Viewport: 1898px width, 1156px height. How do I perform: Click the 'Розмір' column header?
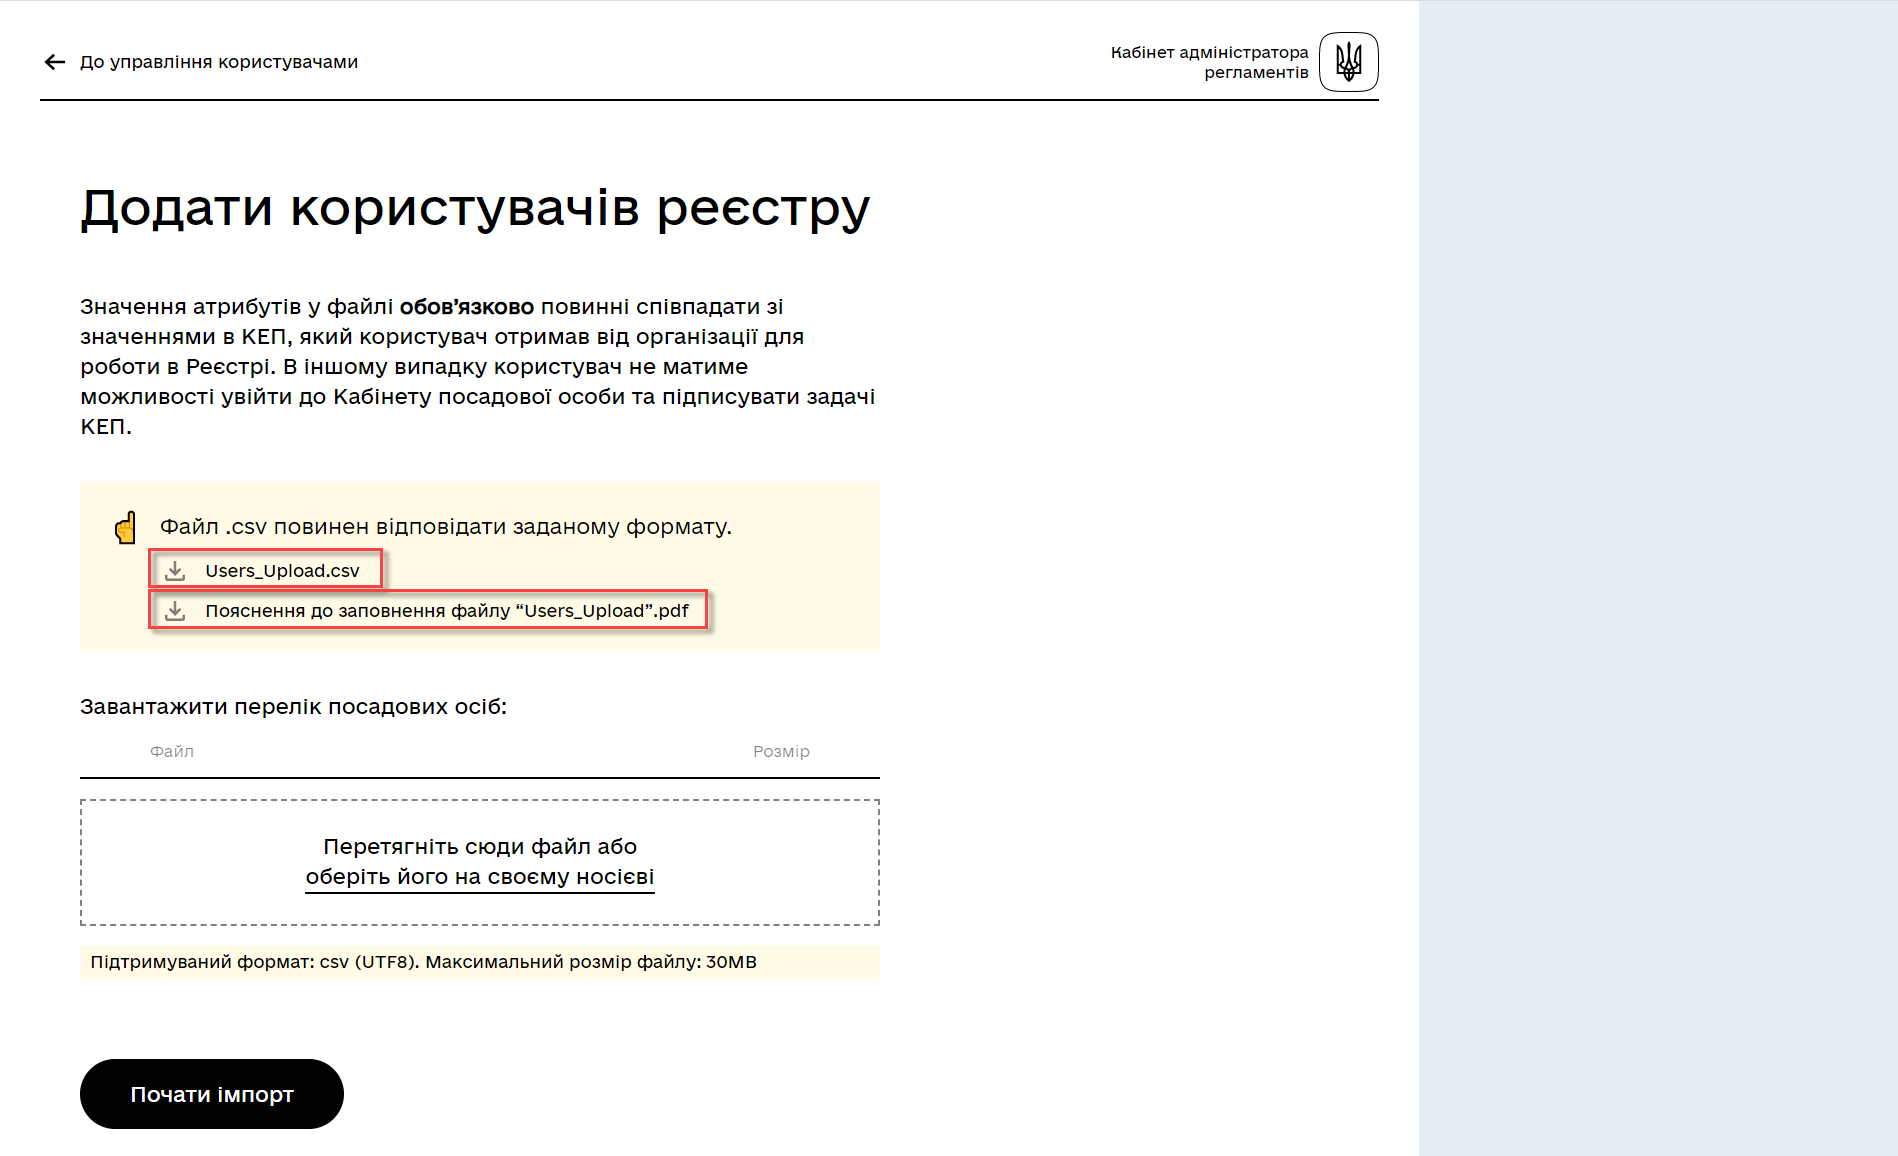pos(781,751)
